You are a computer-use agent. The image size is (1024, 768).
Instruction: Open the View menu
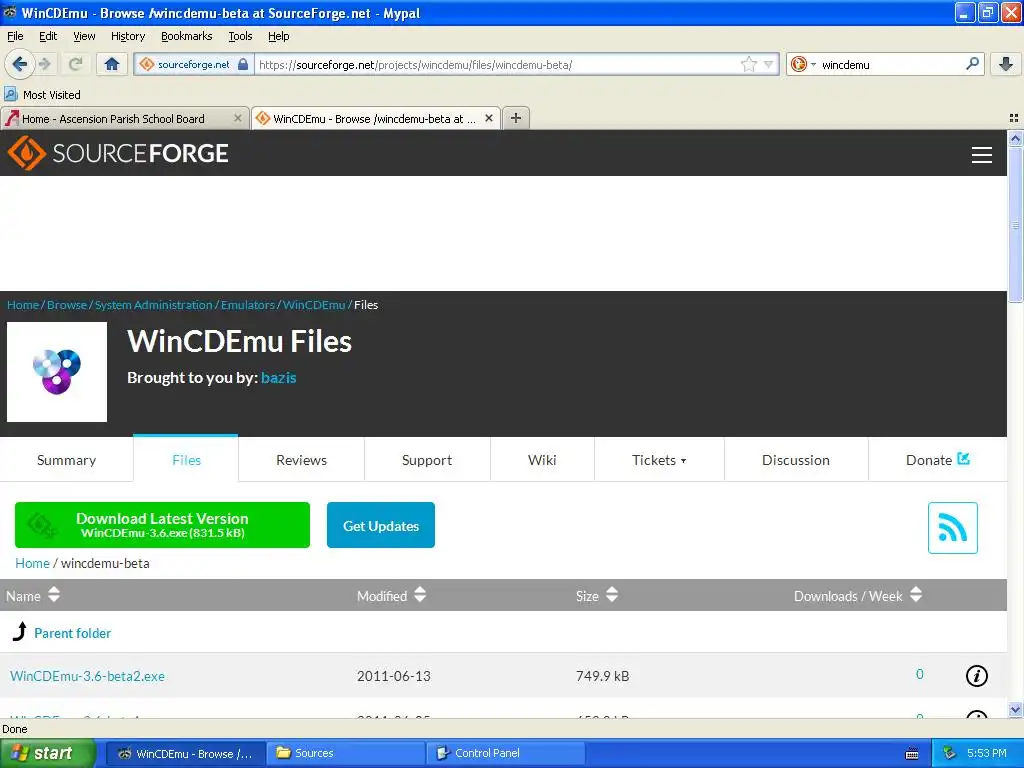tap(84, 36)
